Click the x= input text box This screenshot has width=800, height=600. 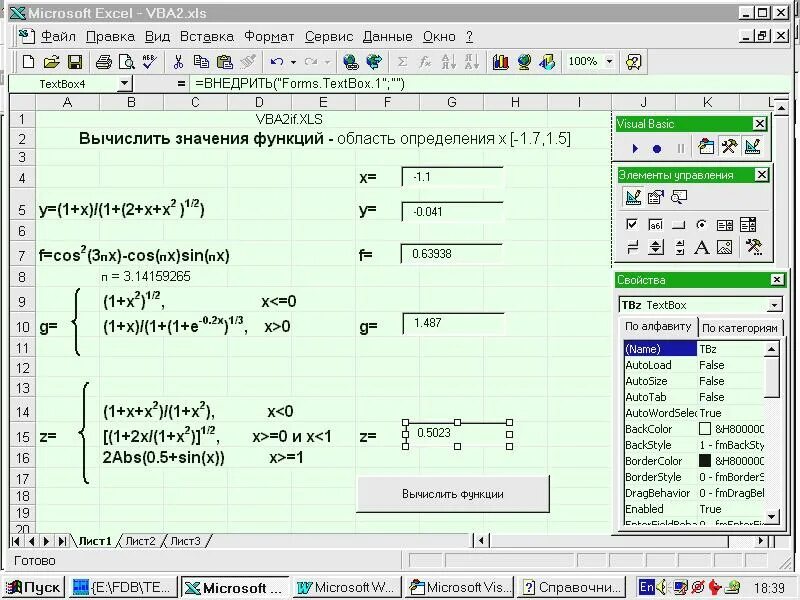coord(452,177)
